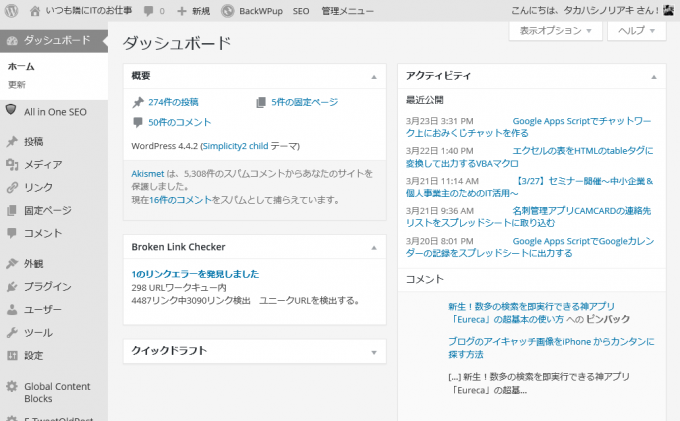Open 管理メニュー in the admin bar
The width and height of the screenshot is (680, 421).
(347, 11)
